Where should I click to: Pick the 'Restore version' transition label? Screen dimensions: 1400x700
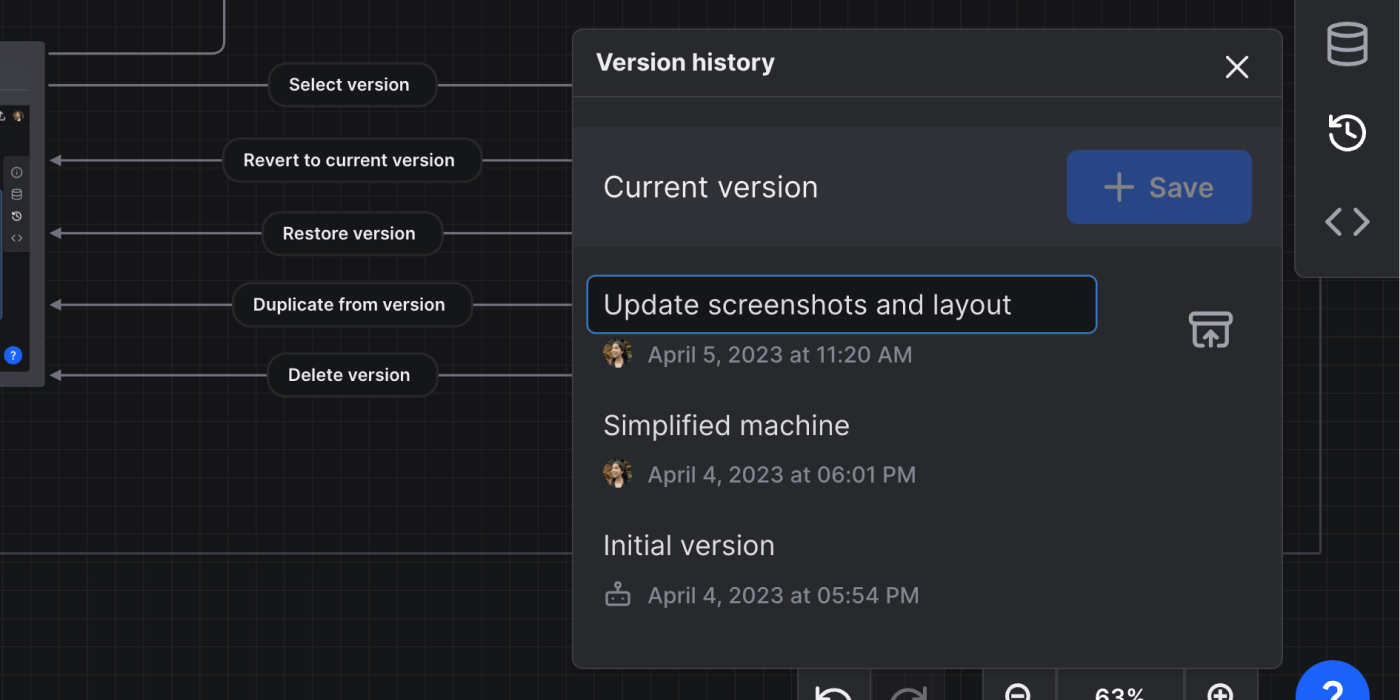coord(349,234)
